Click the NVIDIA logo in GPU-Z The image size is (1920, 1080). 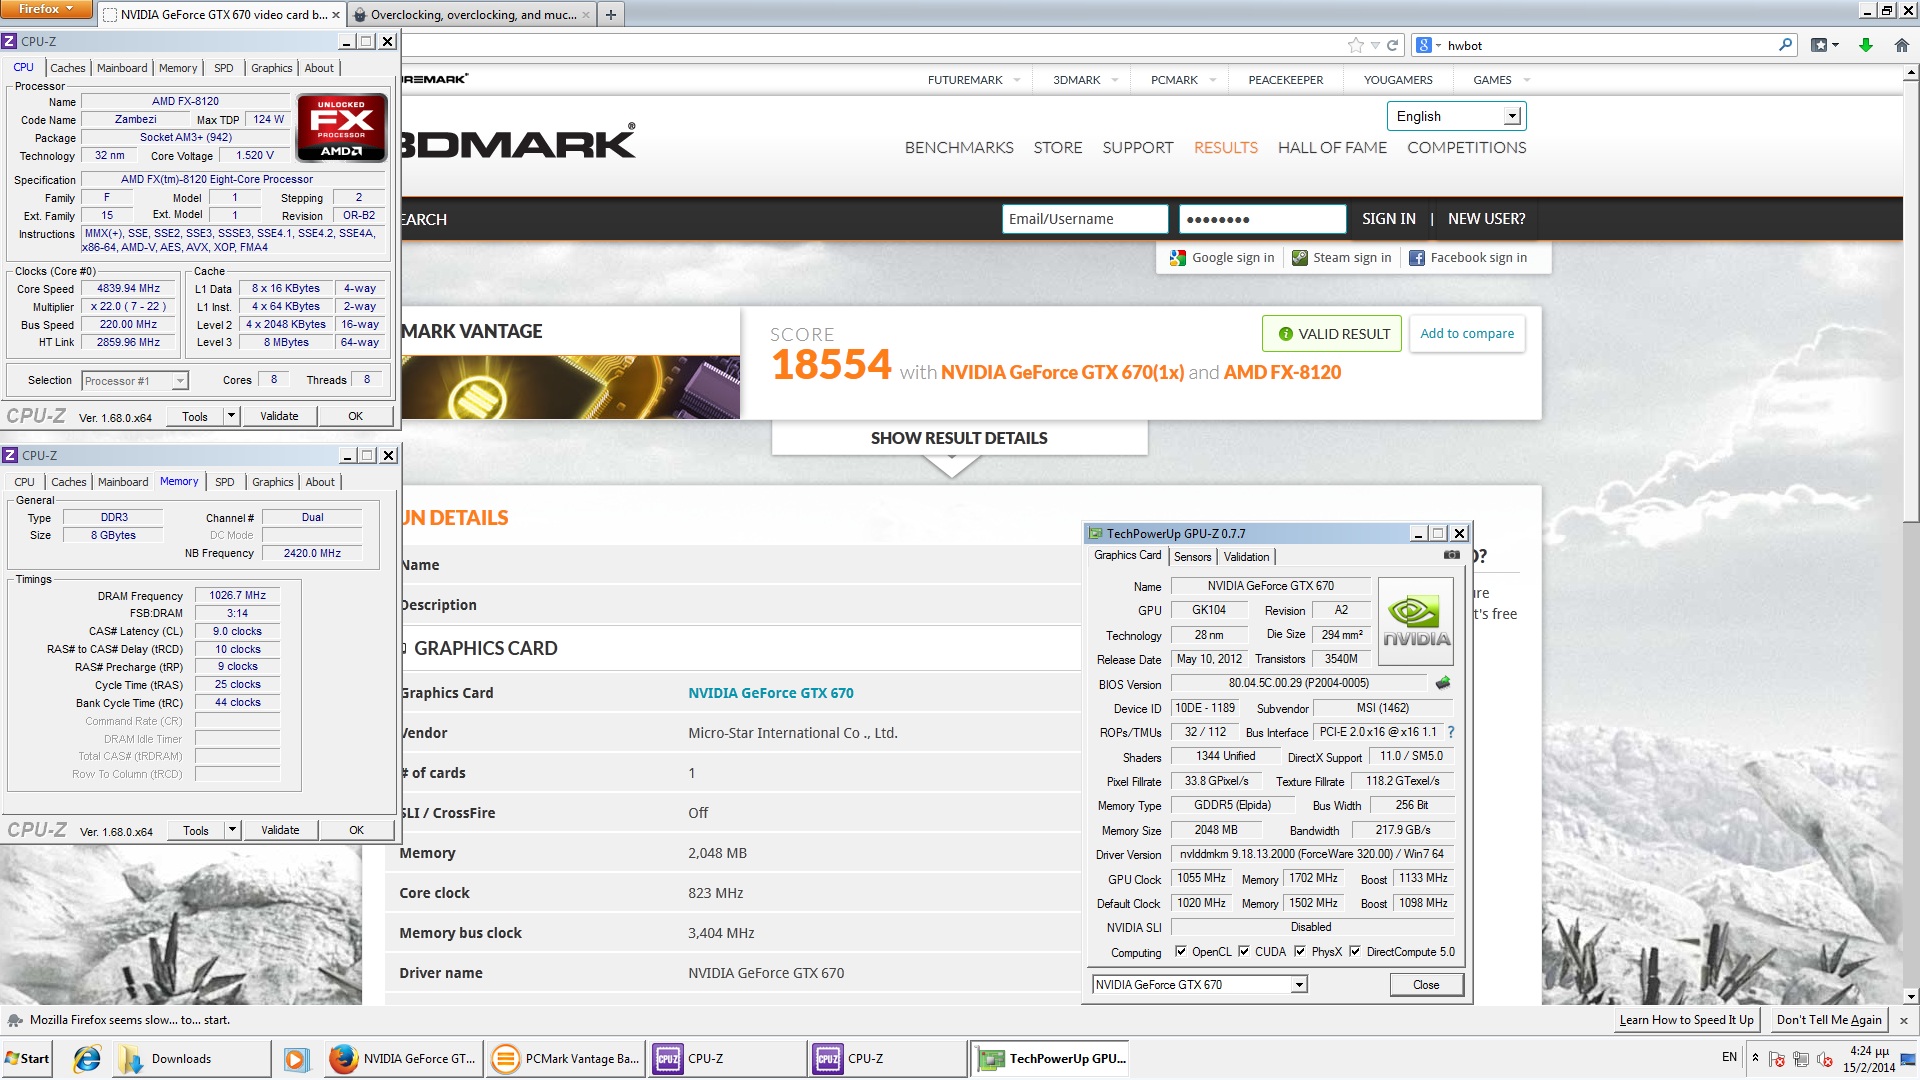pos(1415,621)
